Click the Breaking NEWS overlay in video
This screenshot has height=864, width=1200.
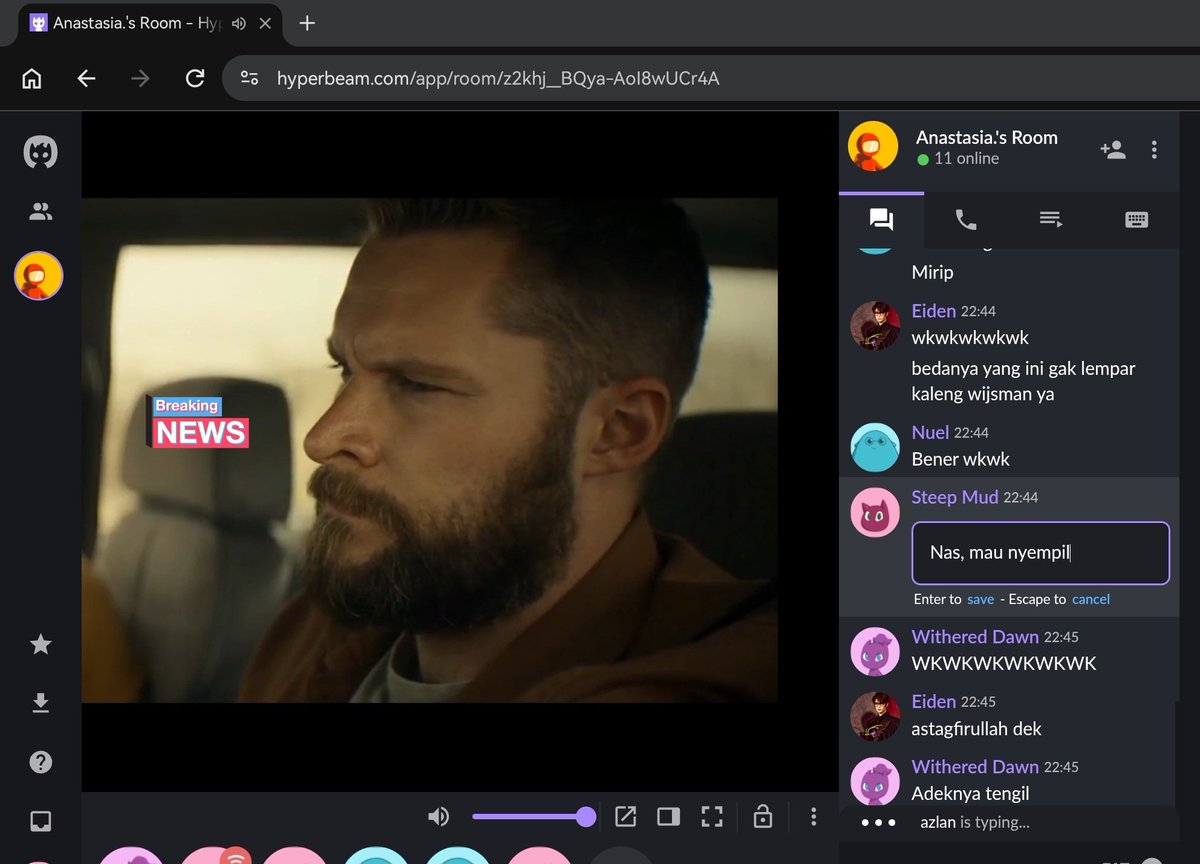199,421
